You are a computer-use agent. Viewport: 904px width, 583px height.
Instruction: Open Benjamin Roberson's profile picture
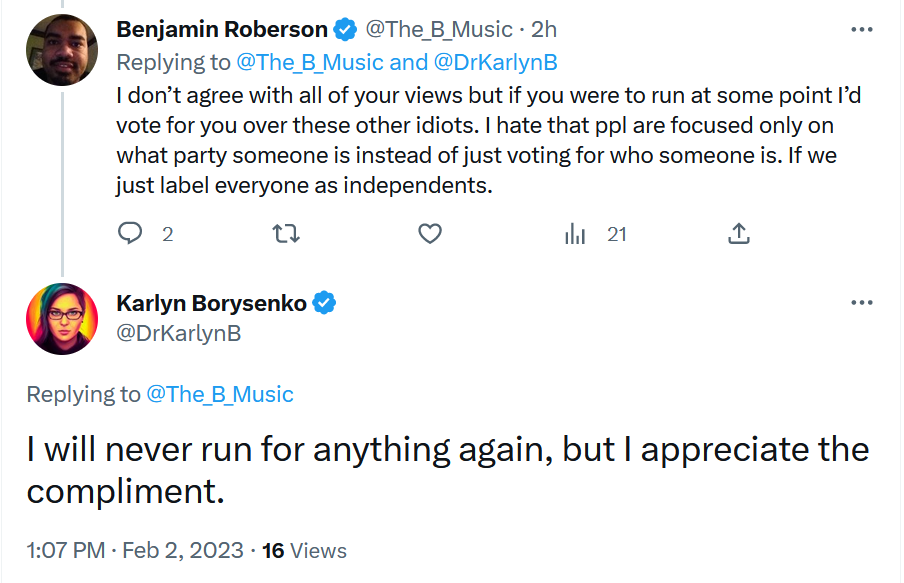tap(62, 50)
